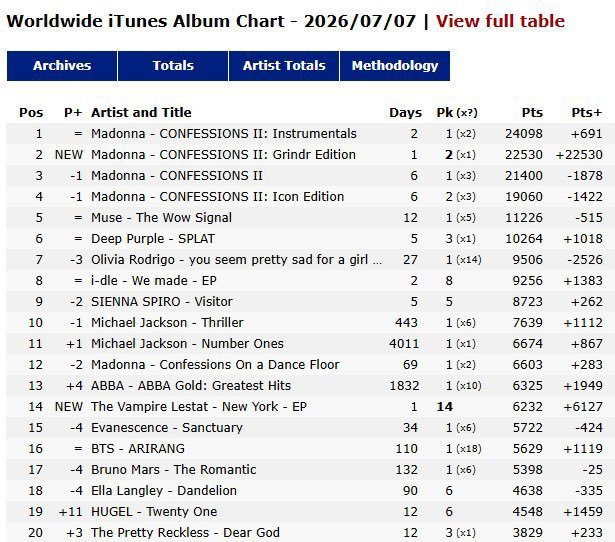Select Madonna - CONFESSIONS II: Grindr Edition entry
Image resolution: width=615 pixels, height=542 pixels.
[223, 155]
